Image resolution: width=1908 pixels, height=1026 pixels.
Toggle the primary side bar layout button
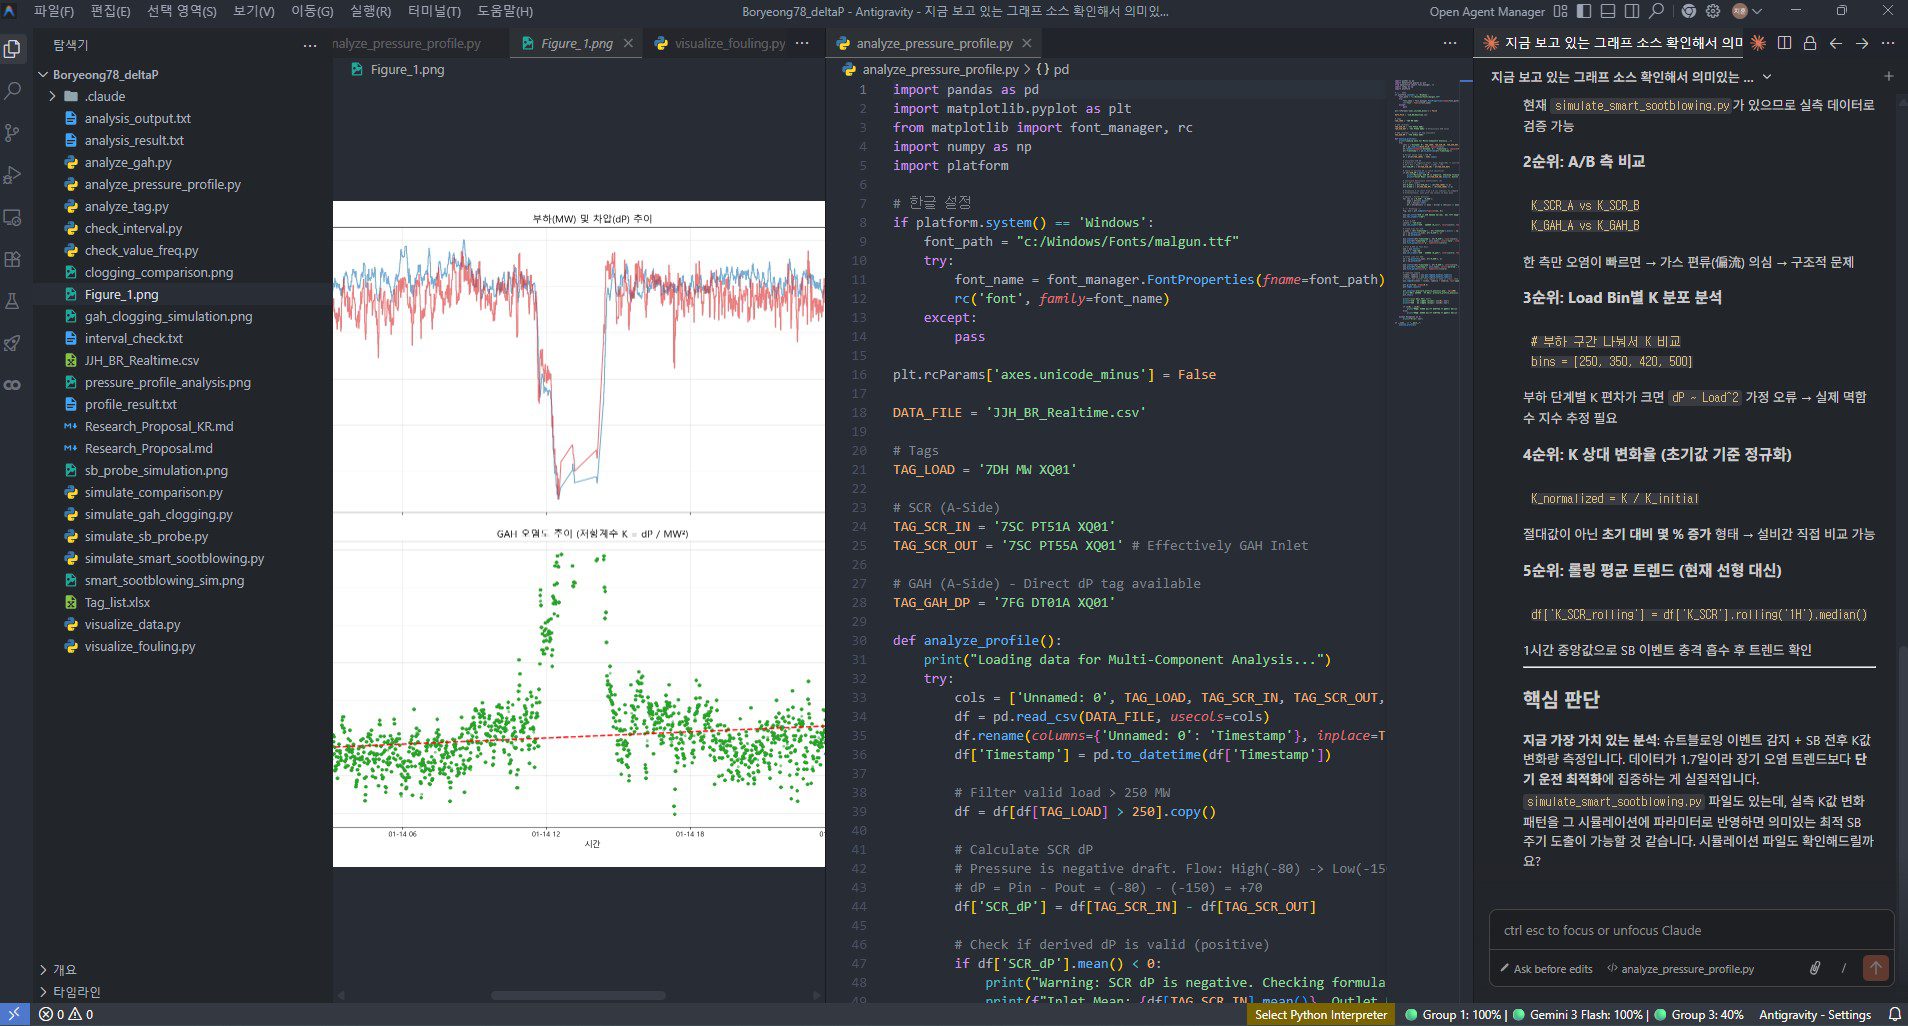pos(1583,11)
